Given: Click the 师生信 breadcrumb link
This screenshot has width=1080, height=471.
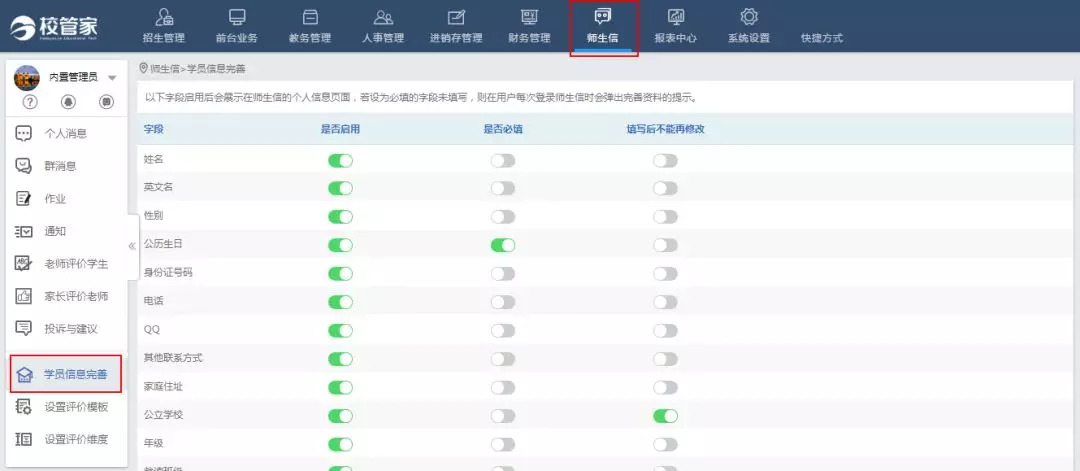Looking at the screenshot, I should [164, 69].
